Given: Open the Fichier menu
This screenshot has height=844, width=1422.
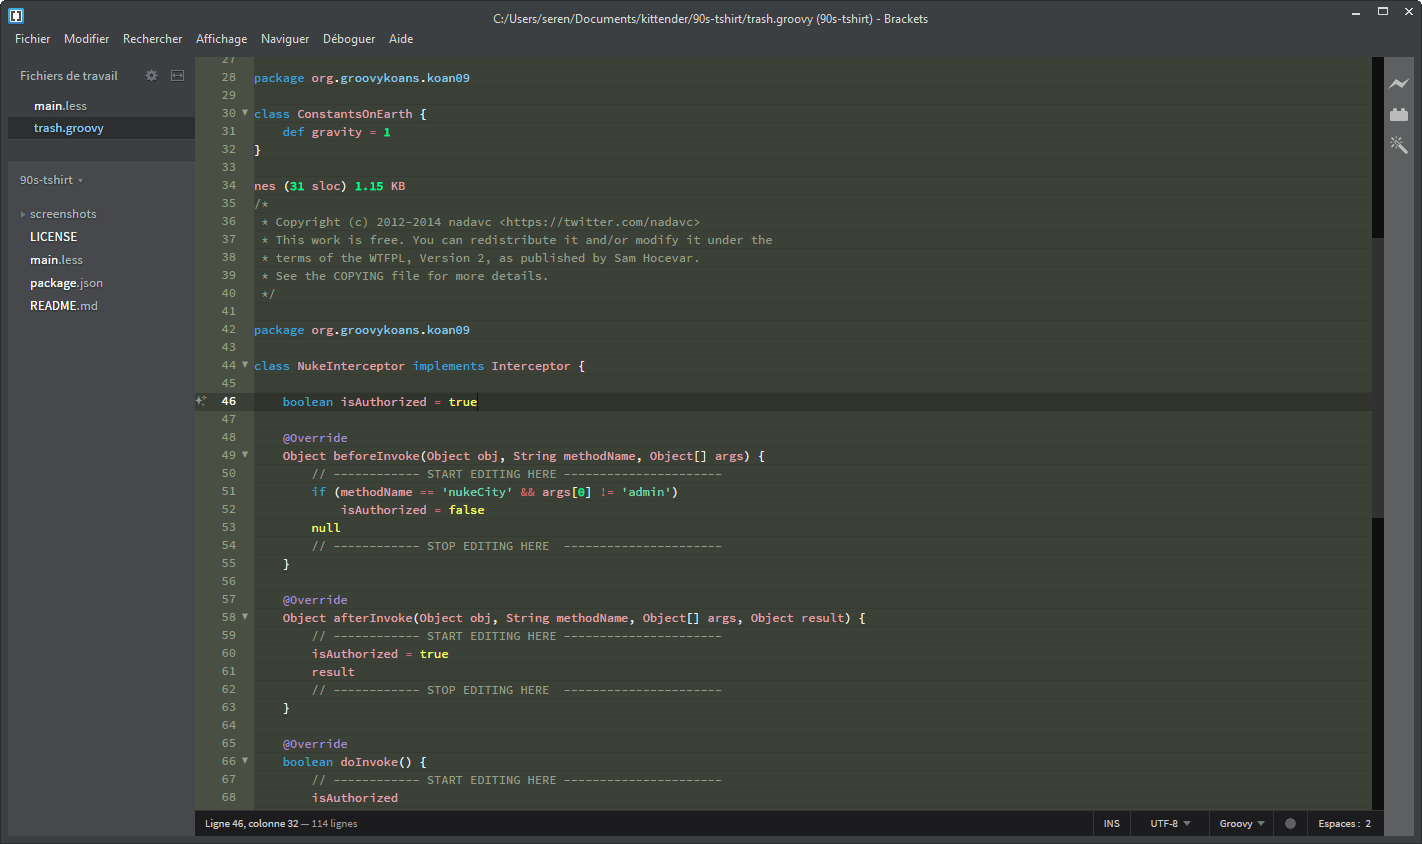Looking at the screenshot, I should pos(32,39).
